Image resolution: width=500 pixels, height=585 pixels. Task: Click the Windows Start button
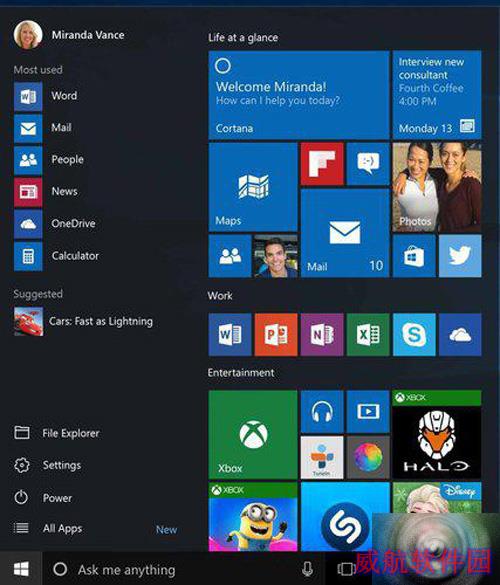pos(21,569)
